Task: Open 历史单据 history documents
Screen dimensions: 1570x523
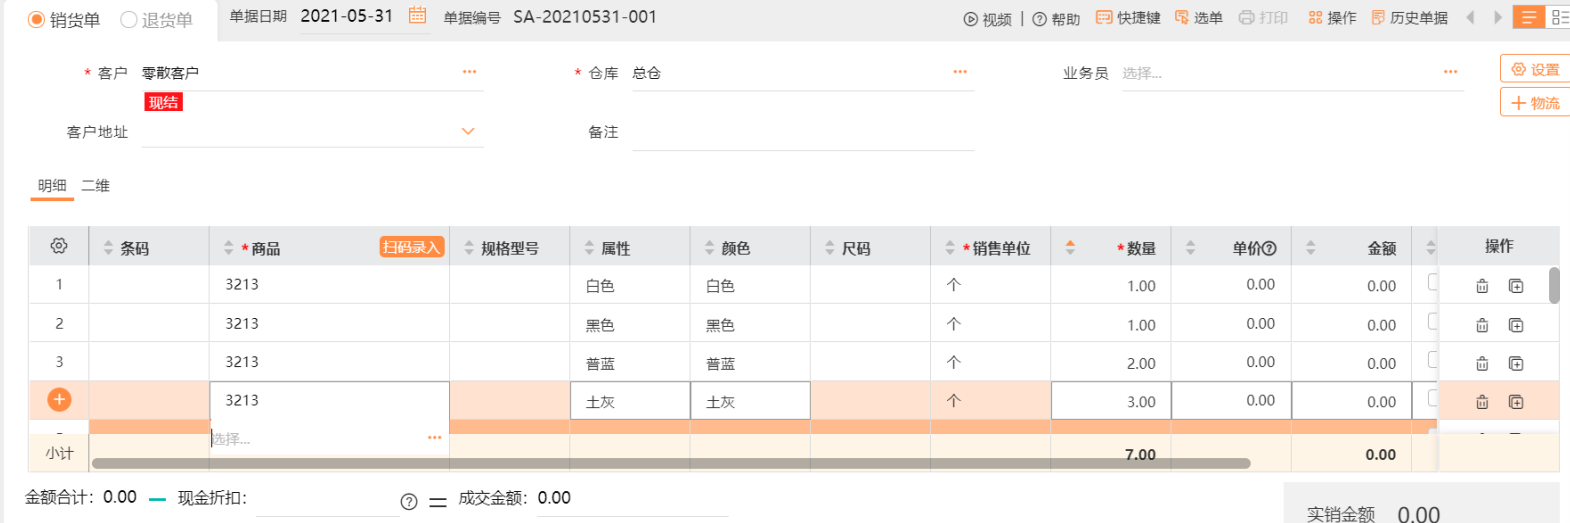Action: [x=1409, y=18]
